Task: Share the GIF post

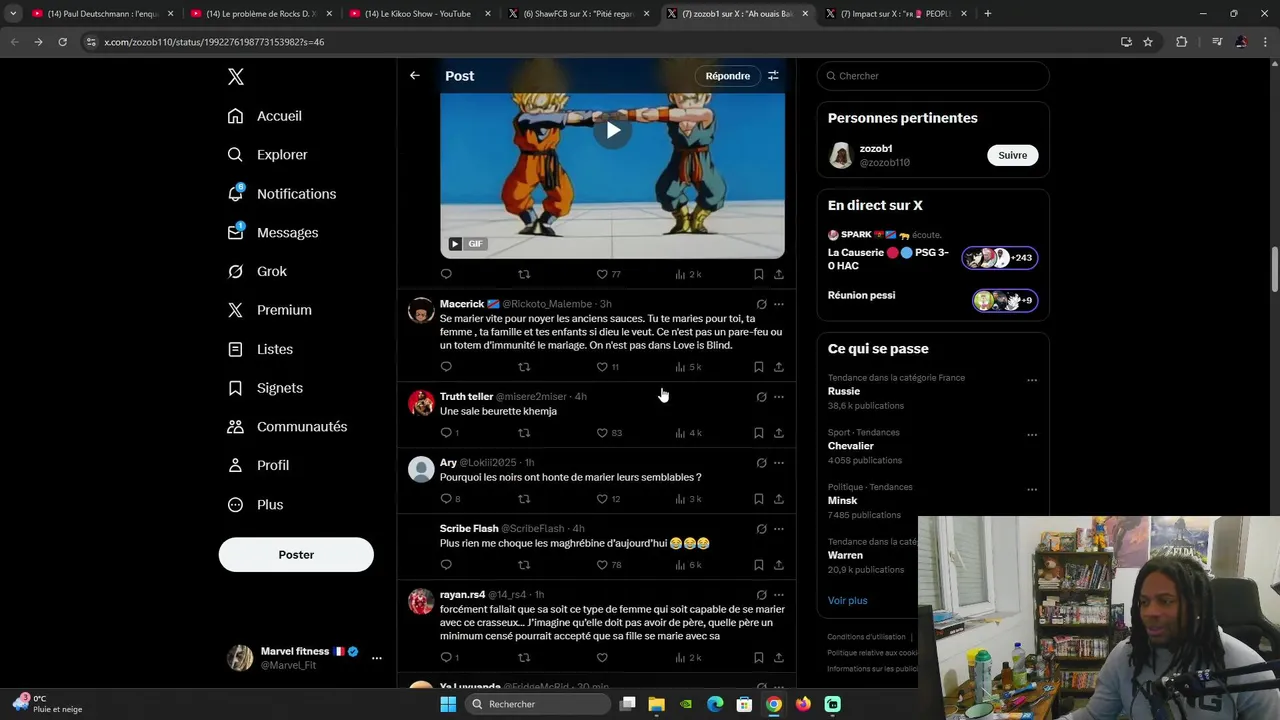Action: click(x=779, y=274)
